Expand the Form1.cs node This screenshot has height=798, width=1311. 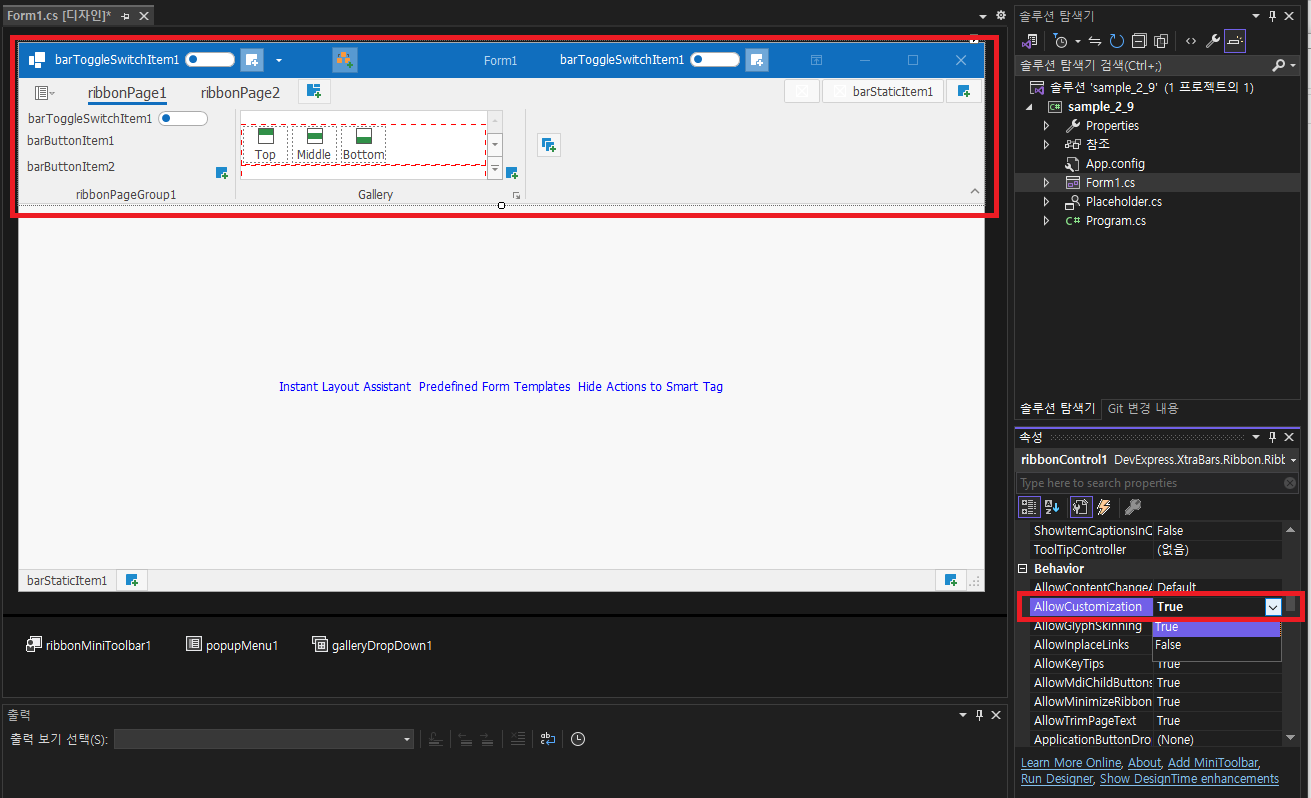tap(1047, 183)
